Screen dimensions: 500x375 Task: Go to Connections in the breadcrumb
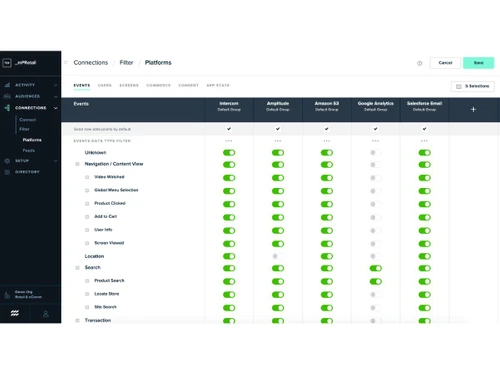tap(91, 62)
